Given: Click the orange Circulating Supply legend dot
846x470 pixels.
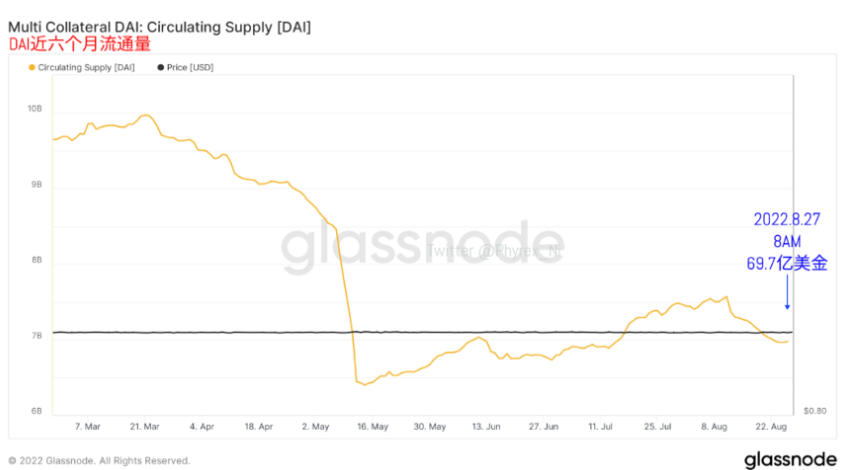Looking at the screenshot, I should 32,67.
